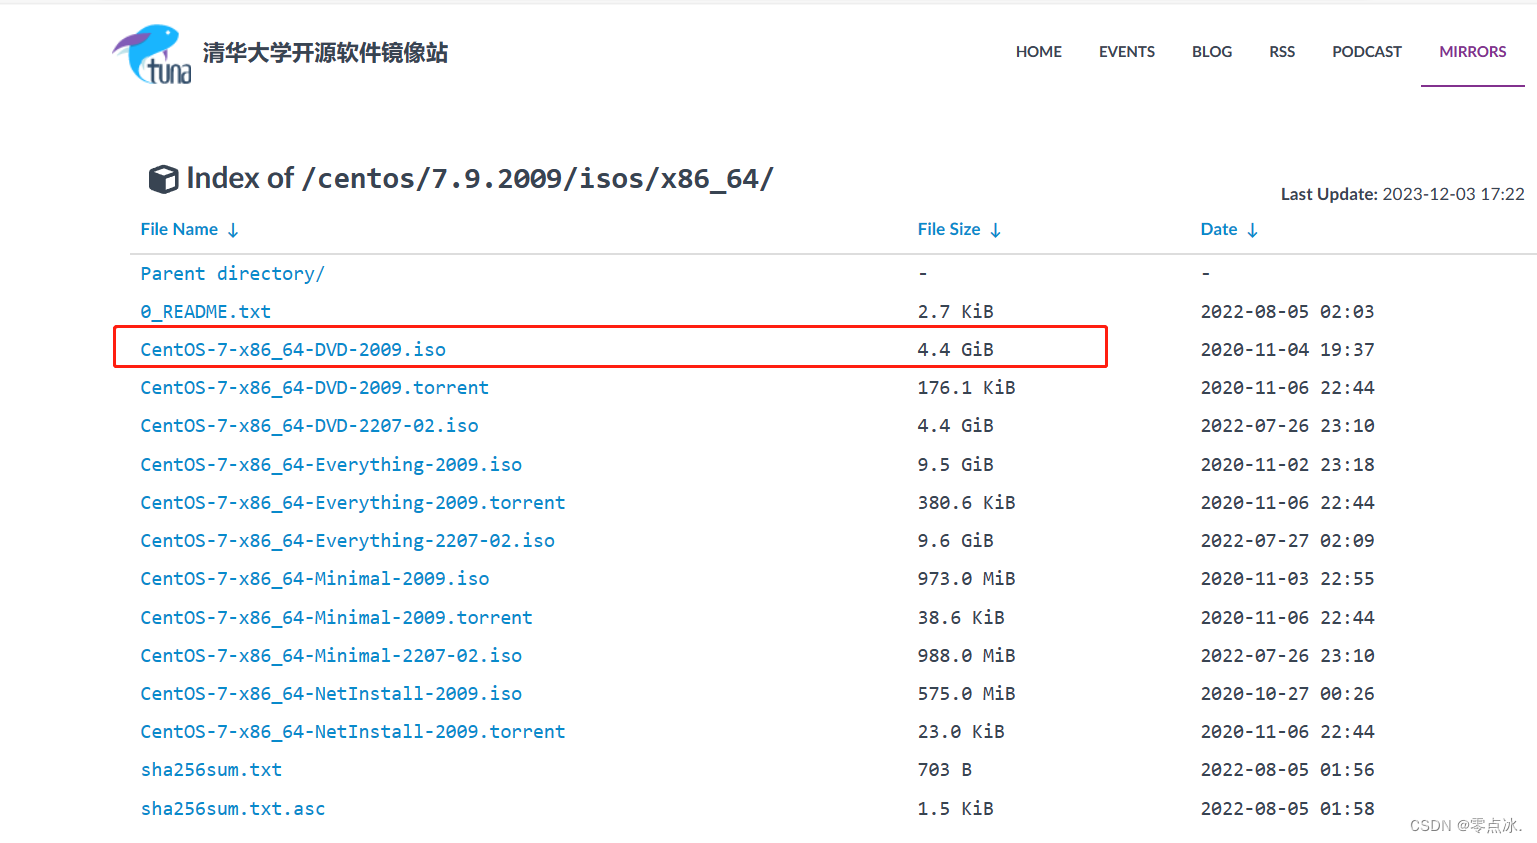Image resolution: width=1537 pixels, height=843 pixels.
Task: Click date 2022-08-05 01:58
Action: pos(1287,809)
